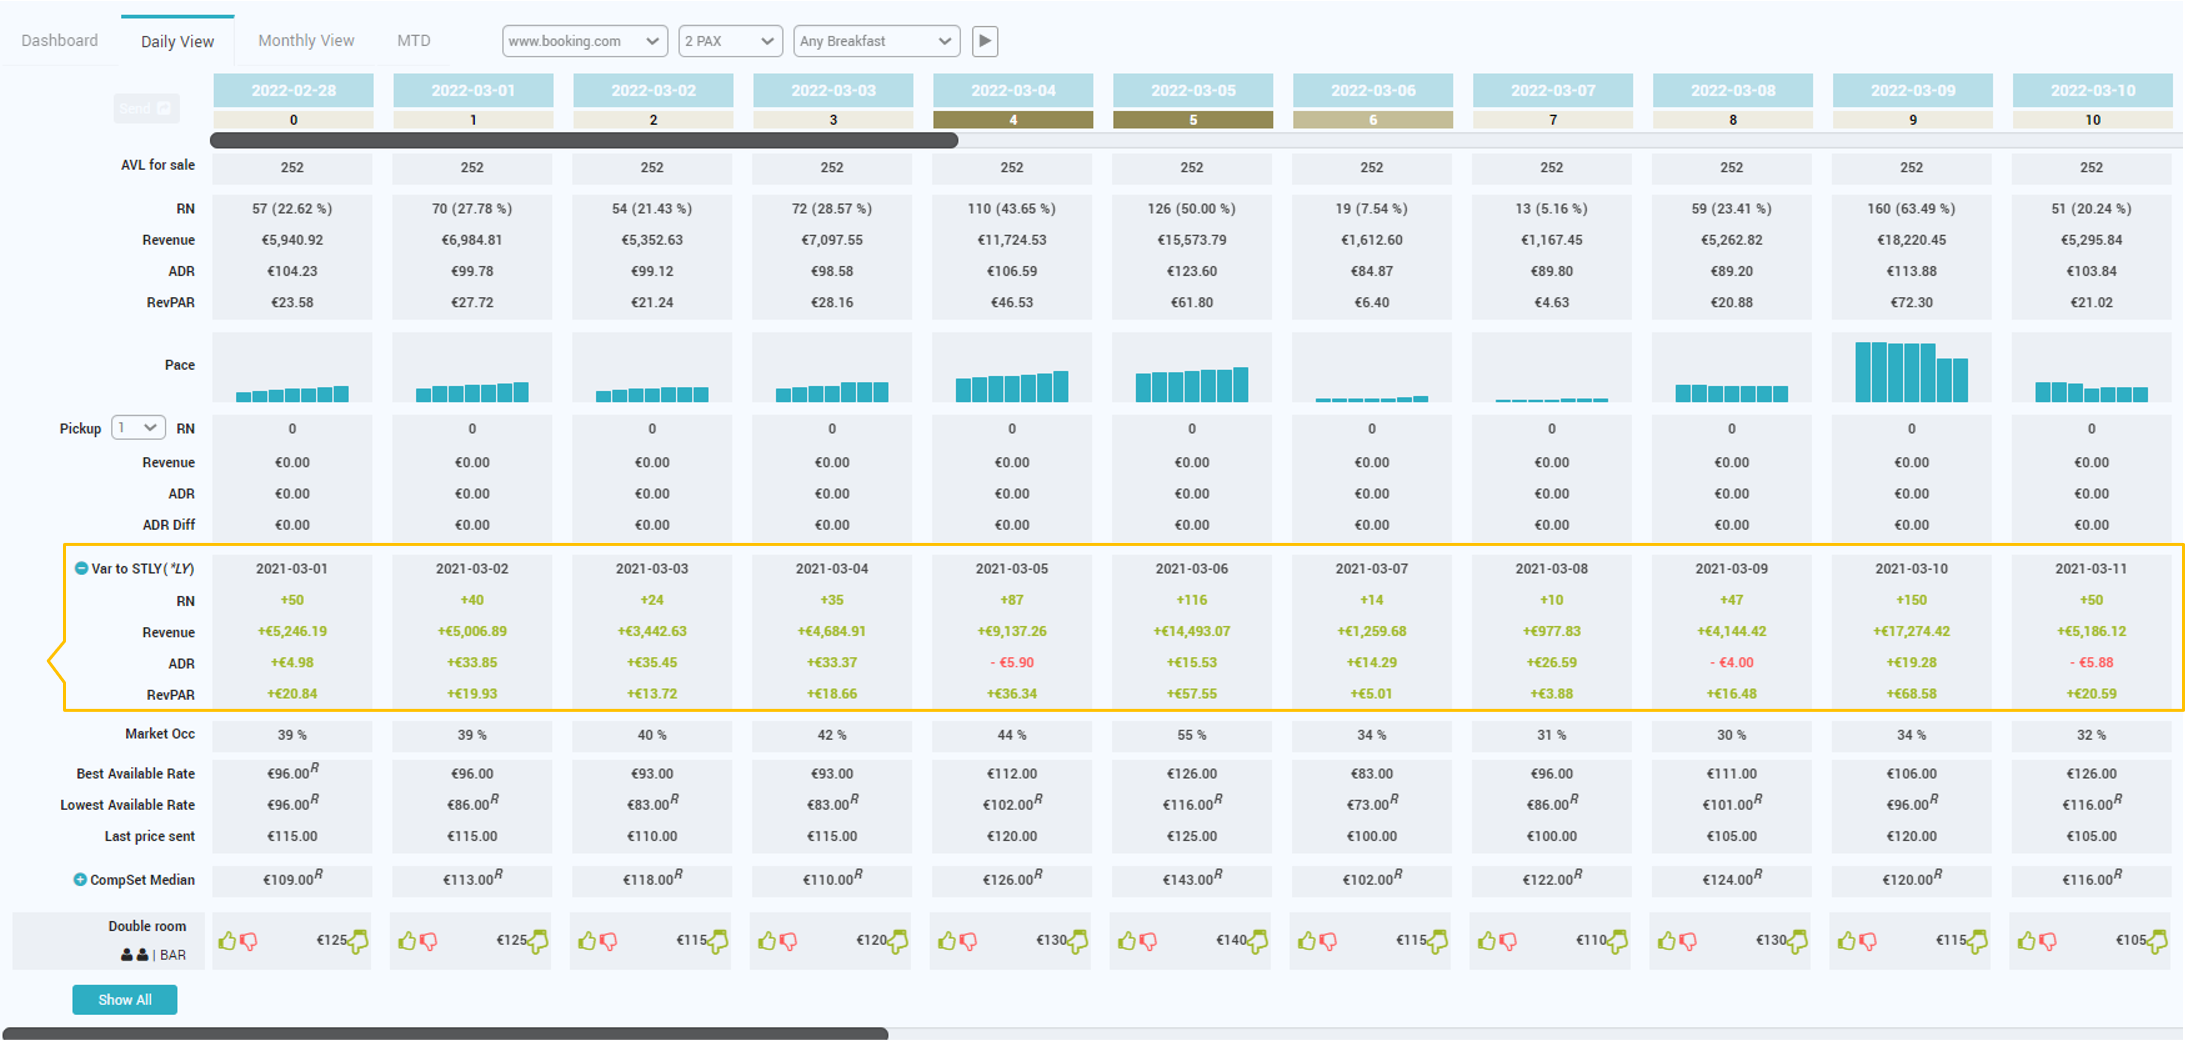Select the Daily View tab

pos(177,41)
